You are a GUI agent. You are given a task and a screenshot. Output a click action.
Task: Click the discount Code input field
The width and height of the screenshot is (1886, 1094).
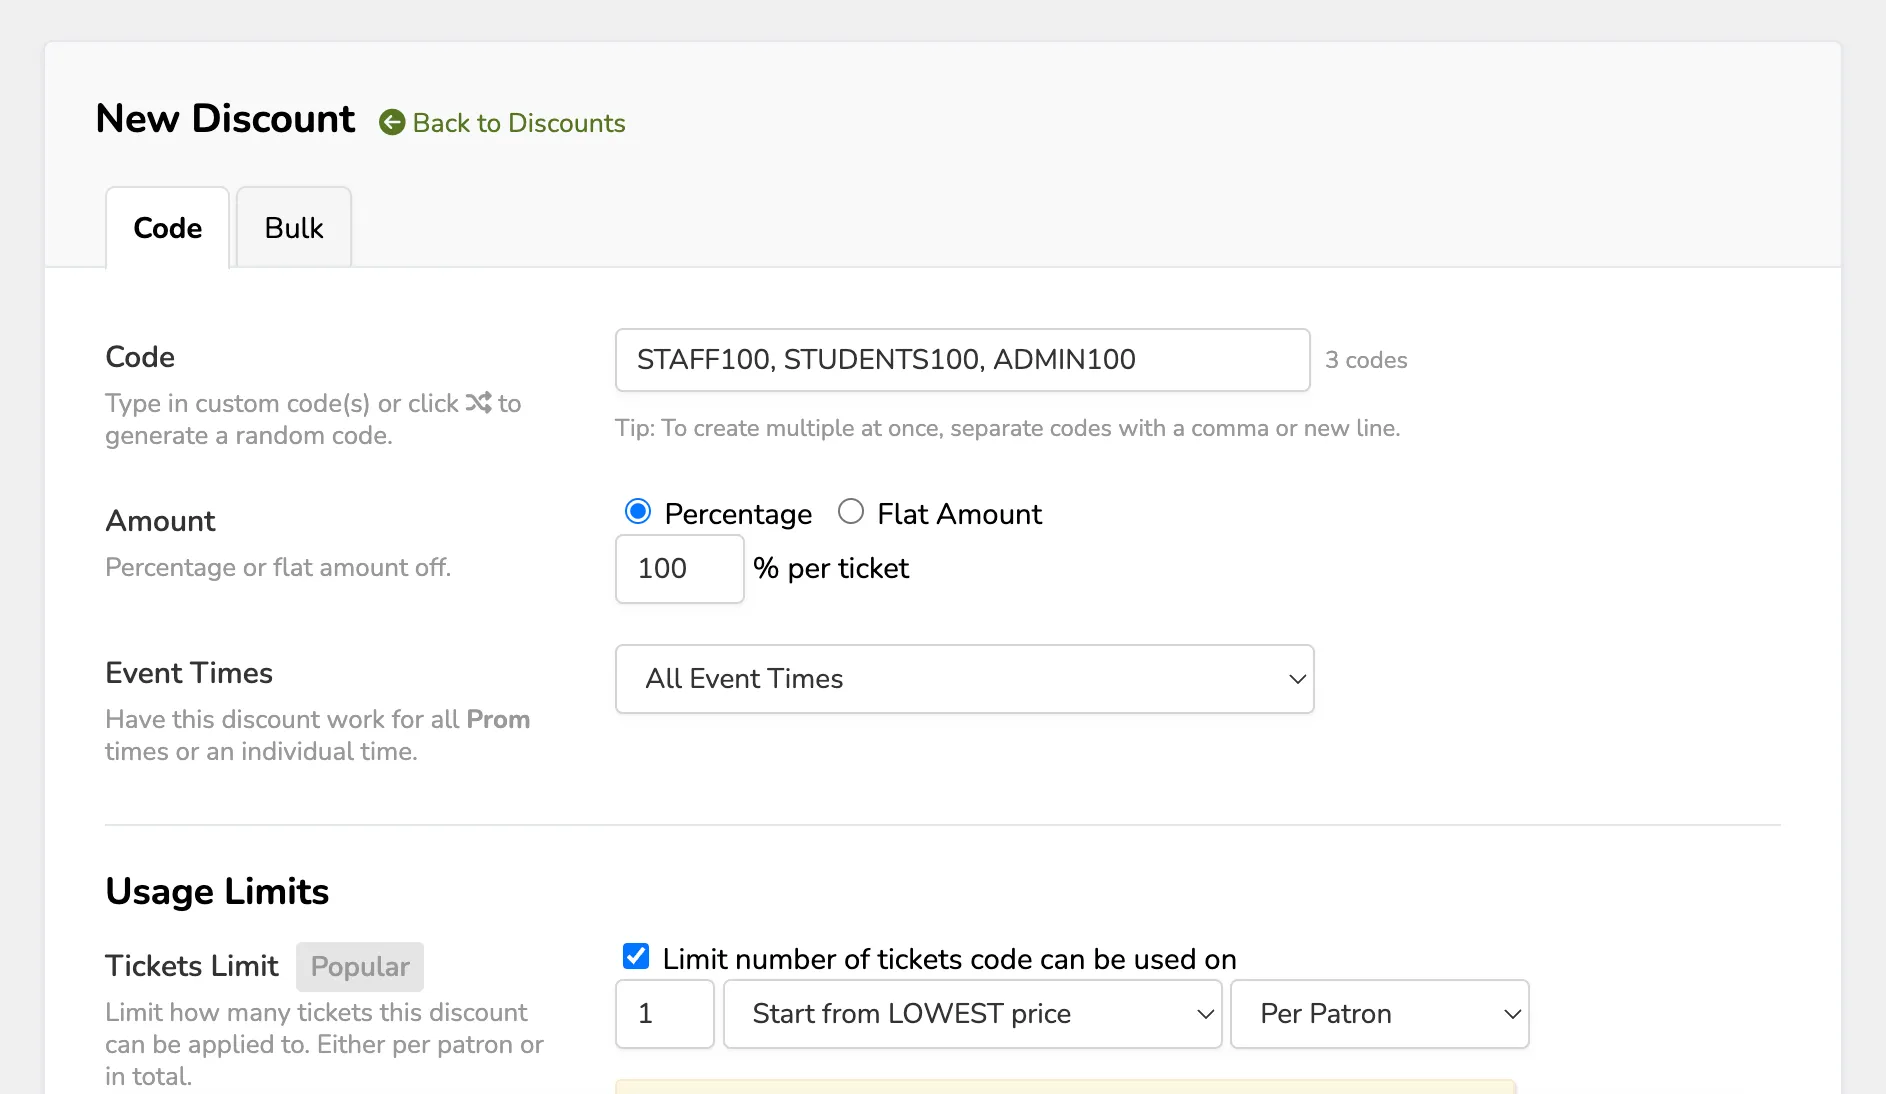click(962, 360)
